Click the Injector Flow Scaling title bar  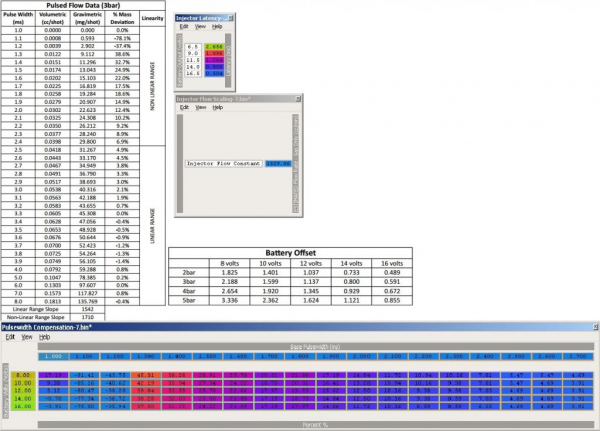220,99
